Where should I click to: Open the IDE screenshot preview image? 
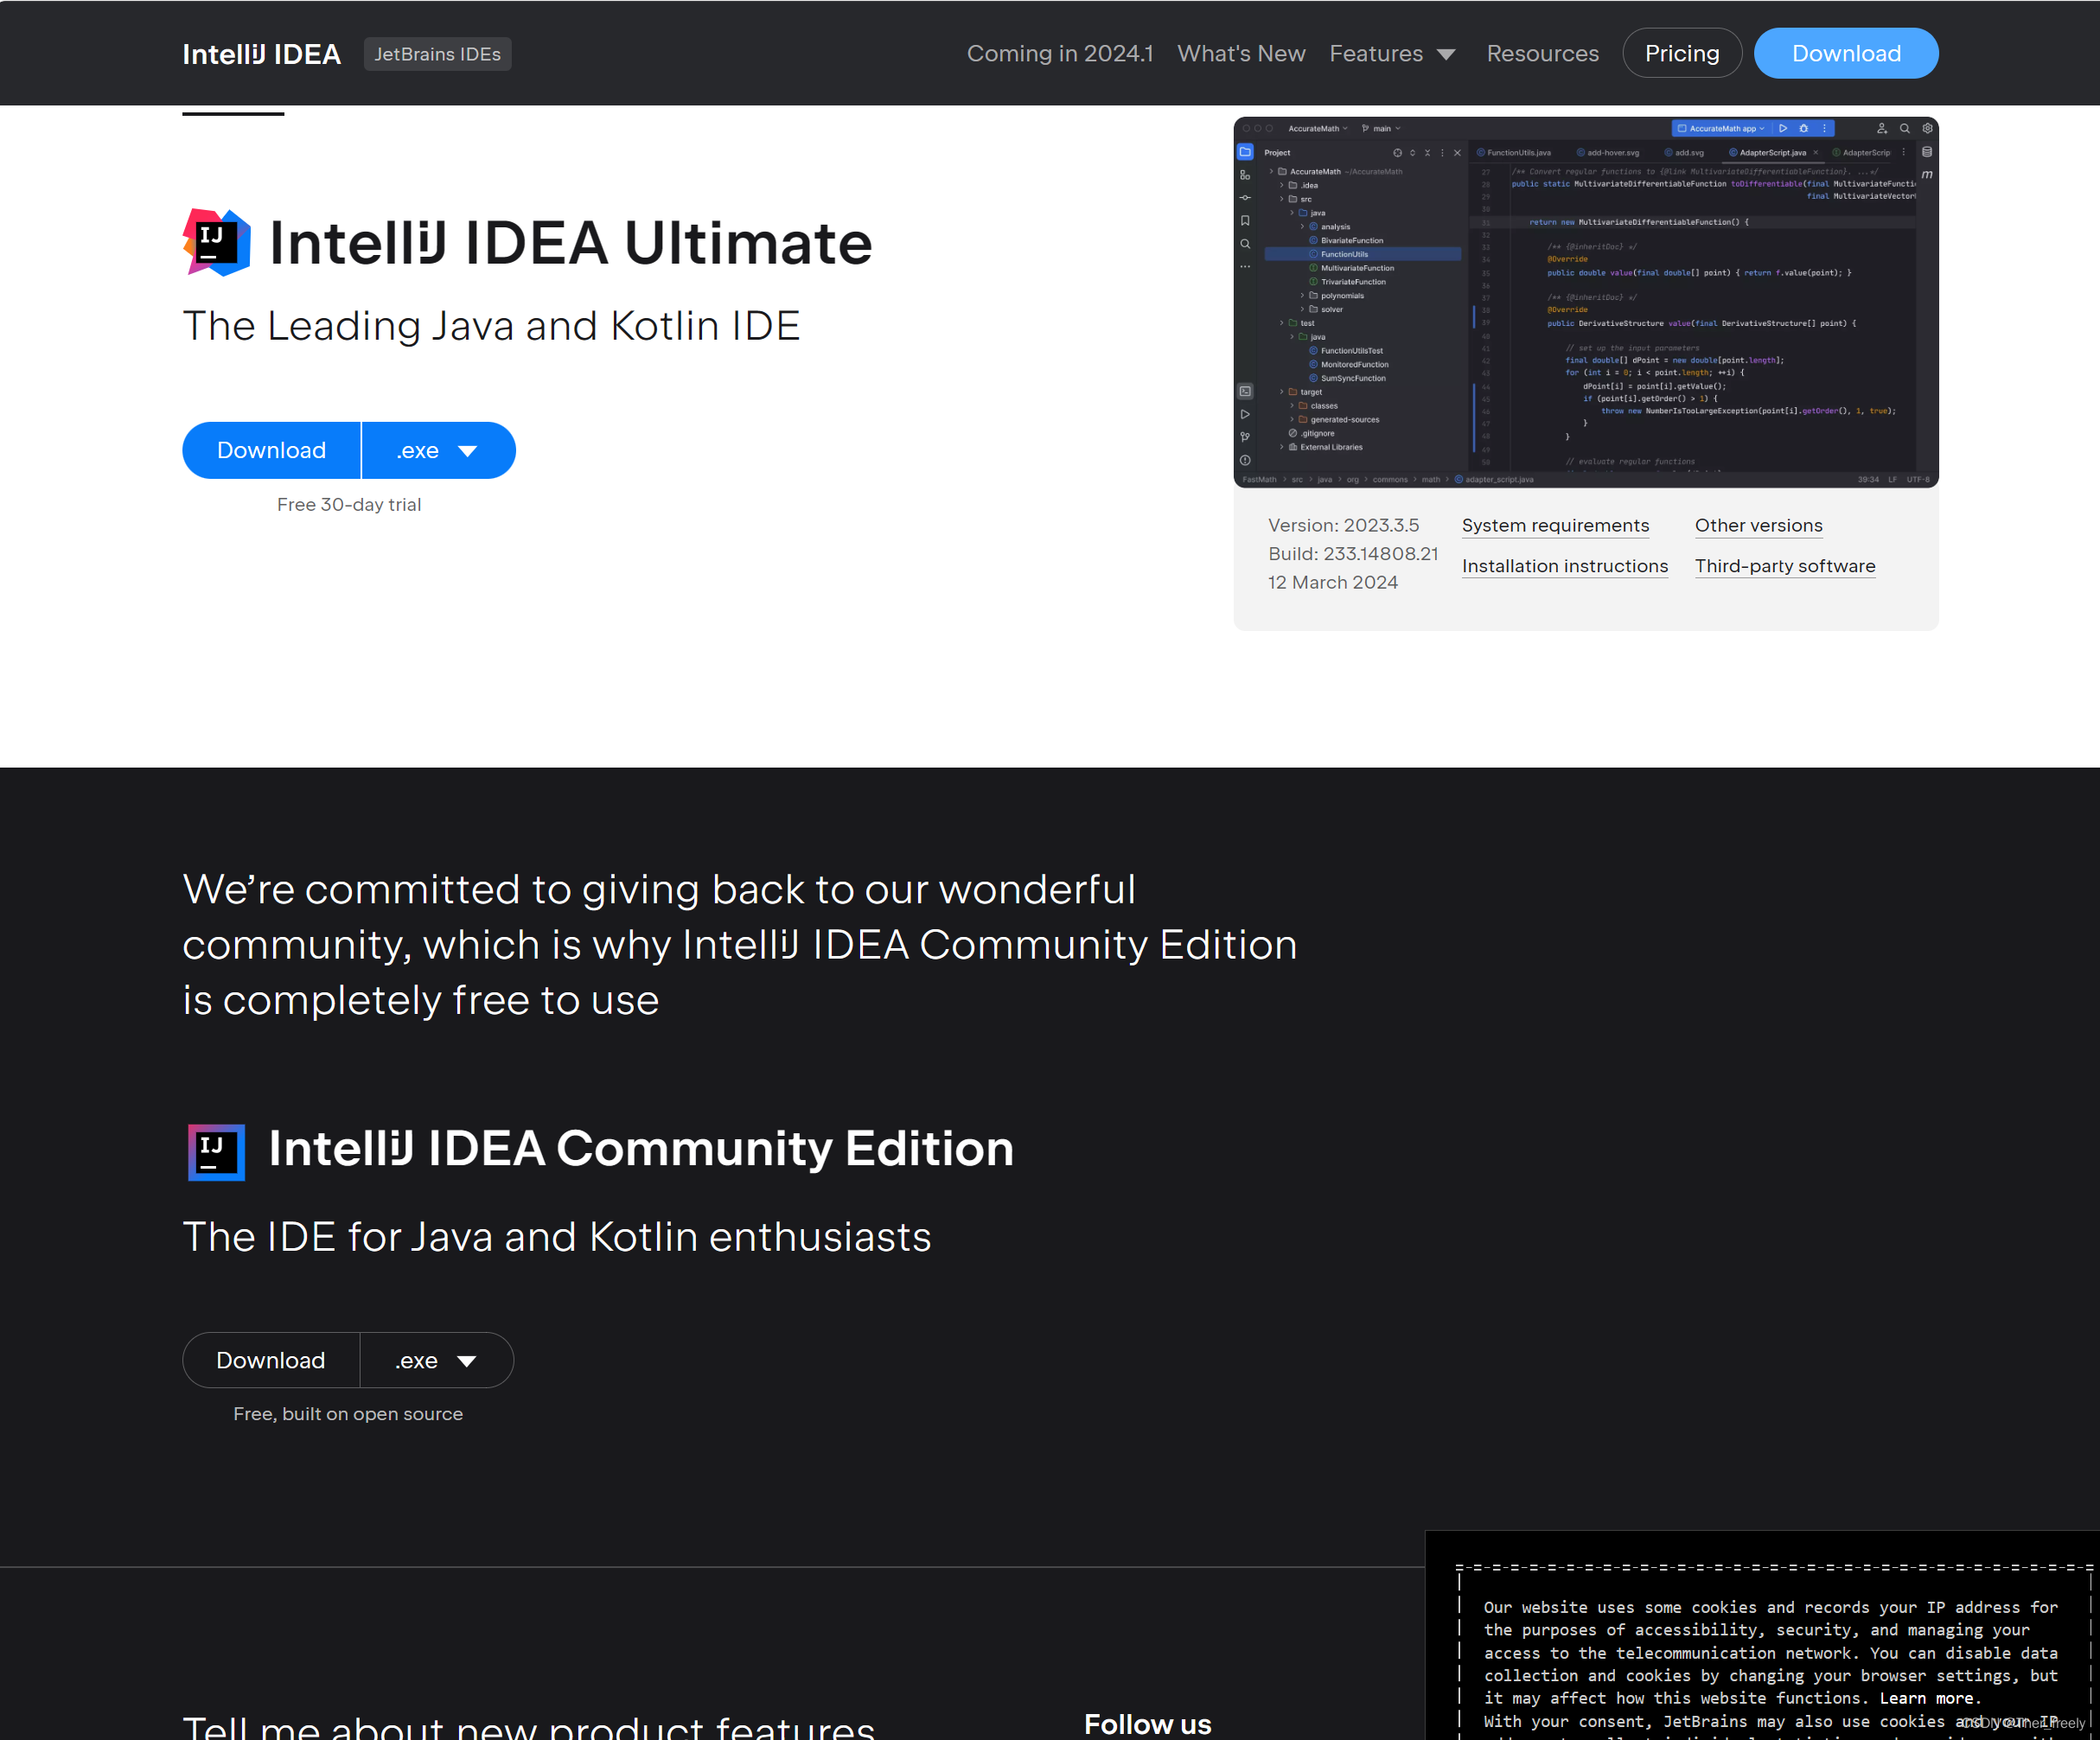[x=1585, y=302]
